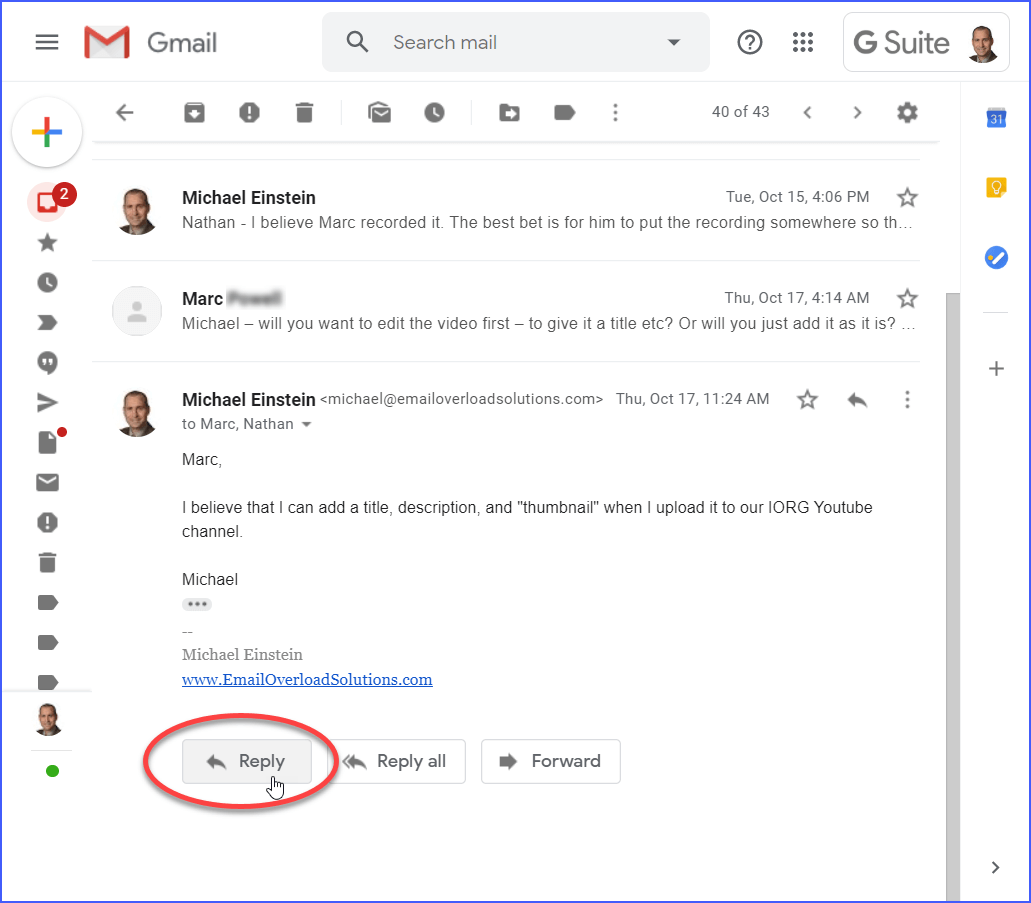Expand recipient details for Marc and Nathan
The image size is (1031, 903).
point(307,424)
